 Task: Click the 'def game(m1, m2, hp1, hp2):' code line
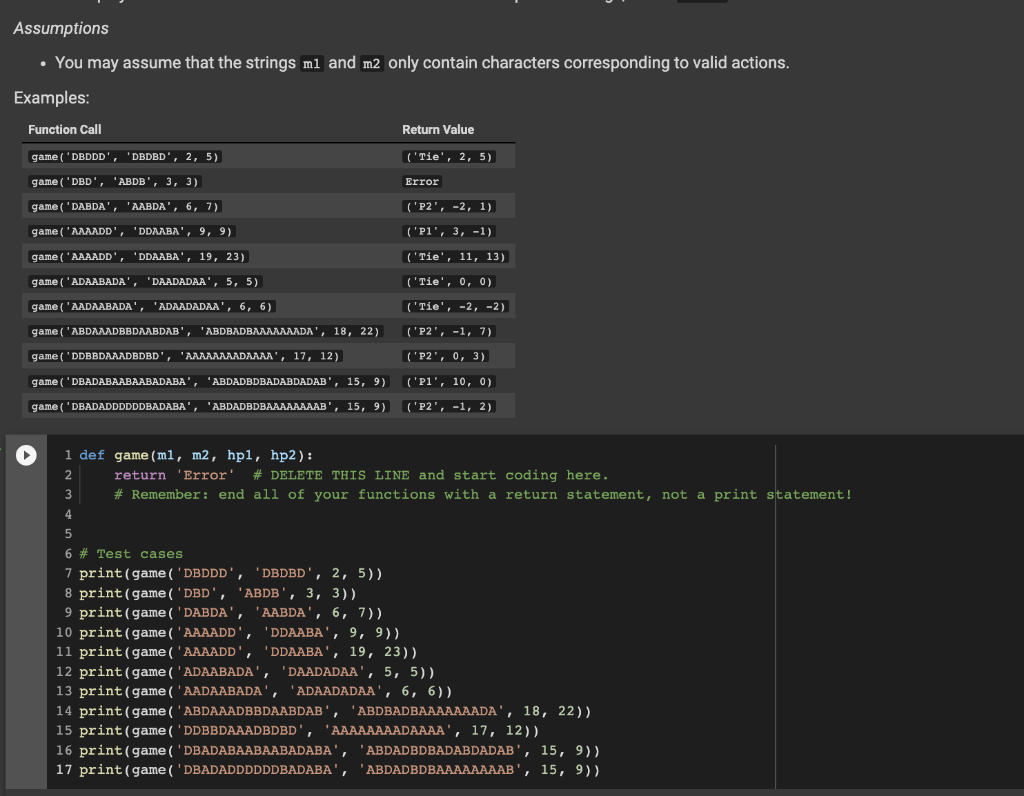(196, 455)
